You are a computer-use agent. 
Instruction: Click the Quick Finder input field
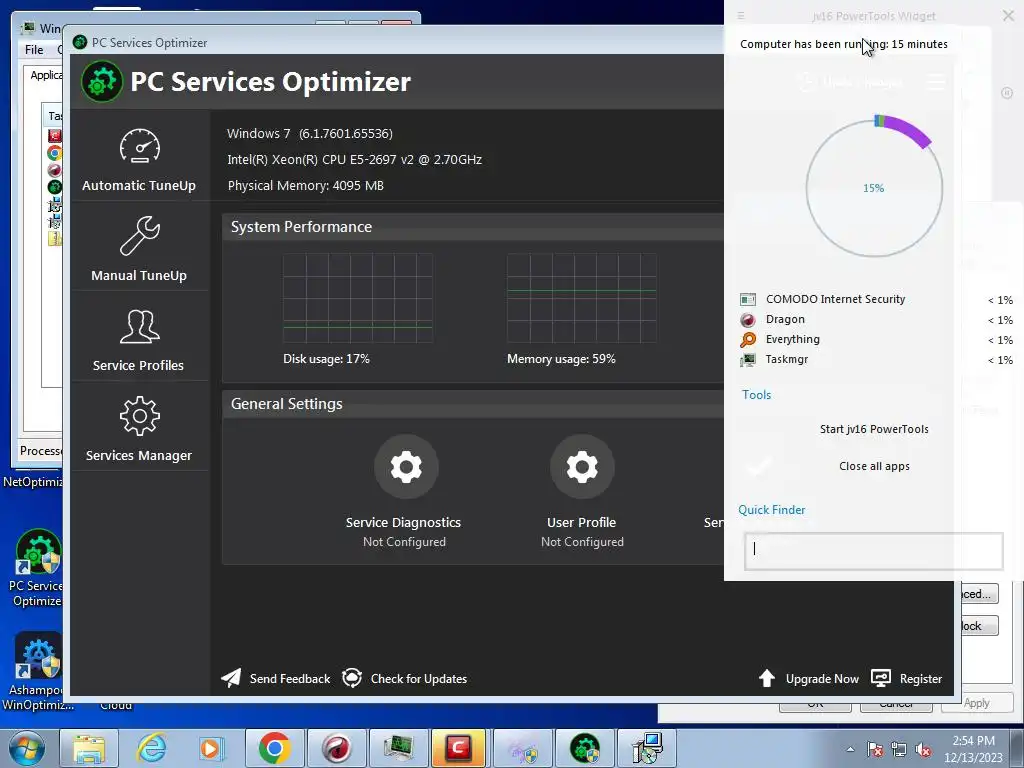tap(874, 551)
